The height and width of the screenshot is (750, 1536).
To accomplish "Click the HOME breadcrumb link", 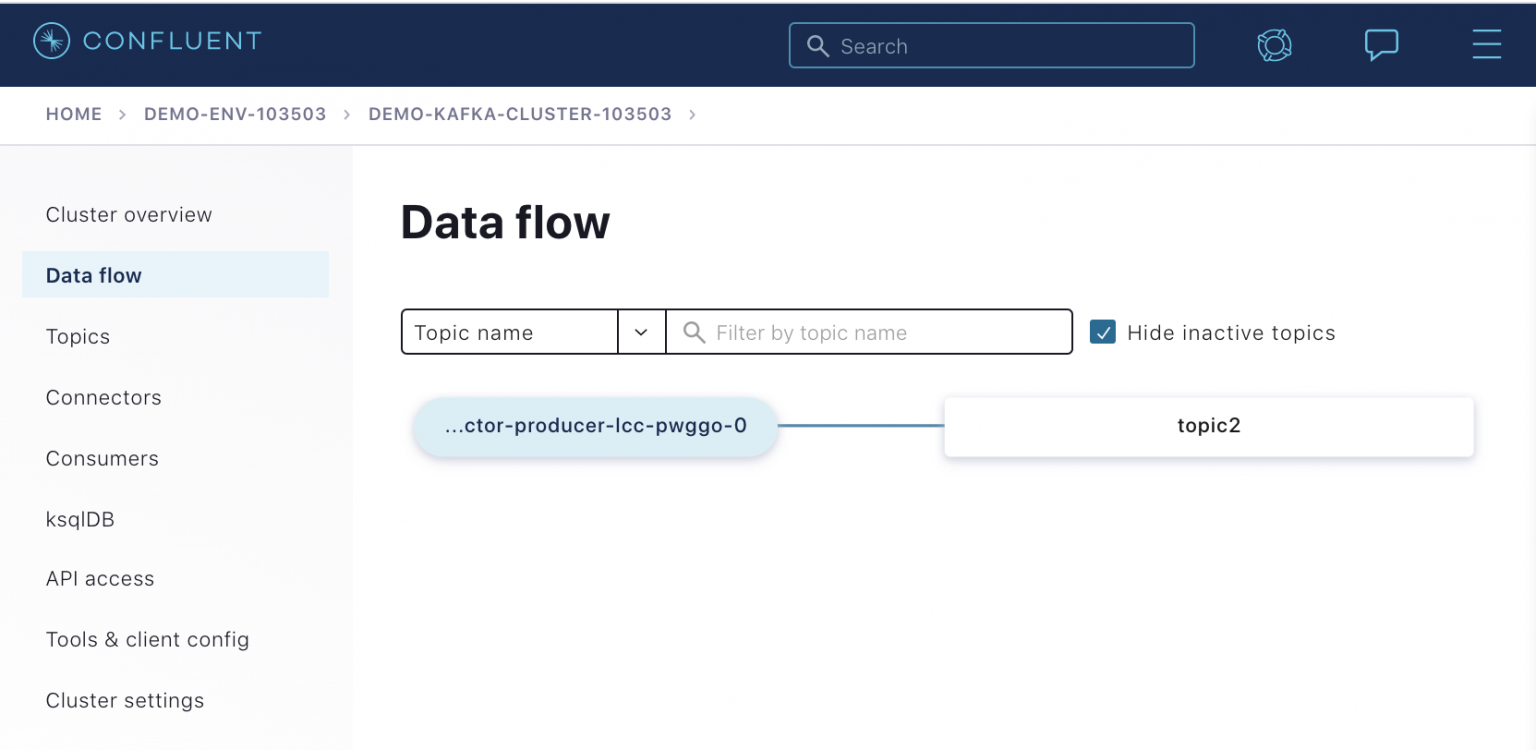I will coord(73,114).
